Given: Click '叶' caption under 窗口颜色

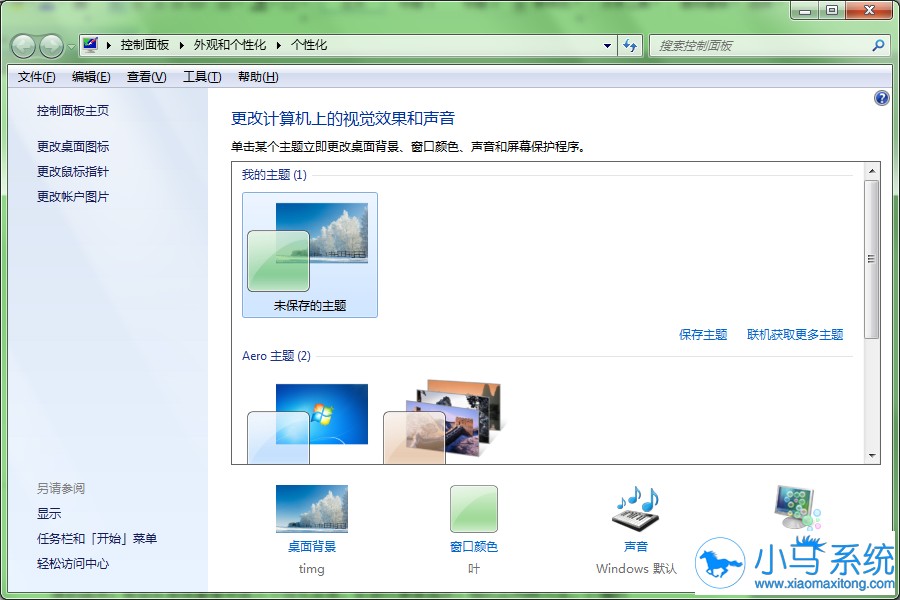Looking at the screenshot, I should coord(474,569).
